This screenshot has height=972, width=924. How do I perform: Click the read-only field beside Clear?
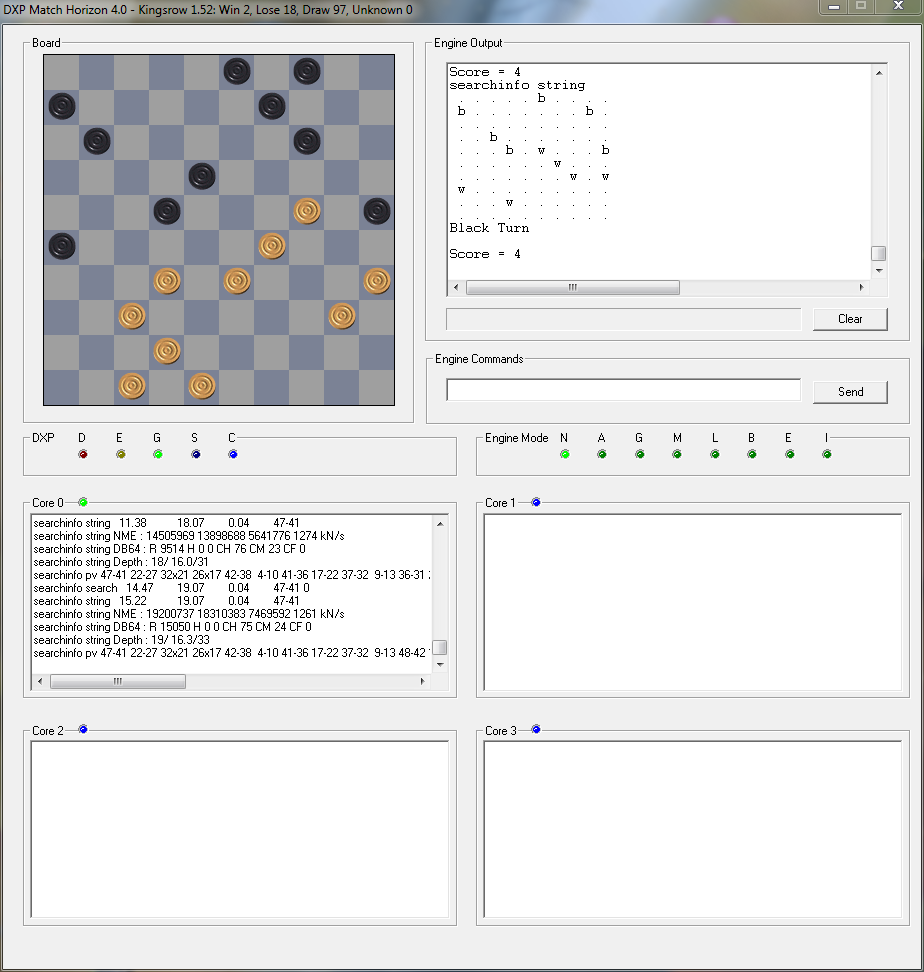coord(623,319)
